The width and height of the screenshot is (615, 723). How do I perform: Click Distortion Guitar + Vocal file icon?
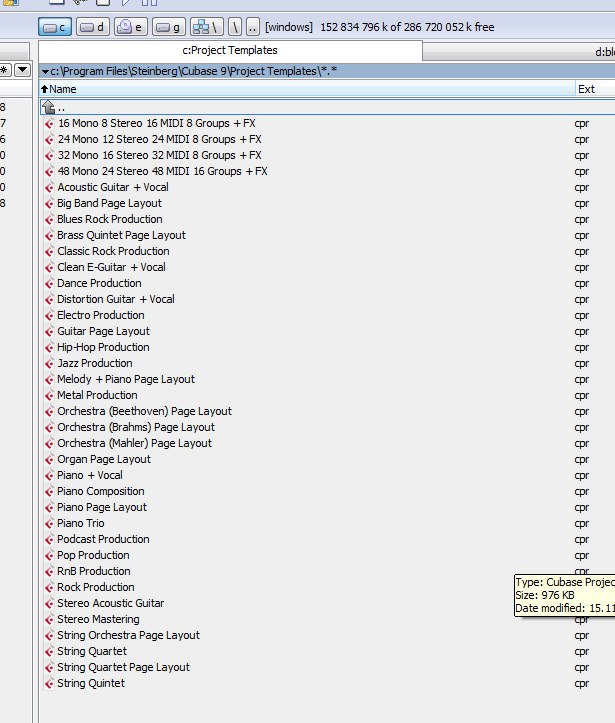[49, 300]
